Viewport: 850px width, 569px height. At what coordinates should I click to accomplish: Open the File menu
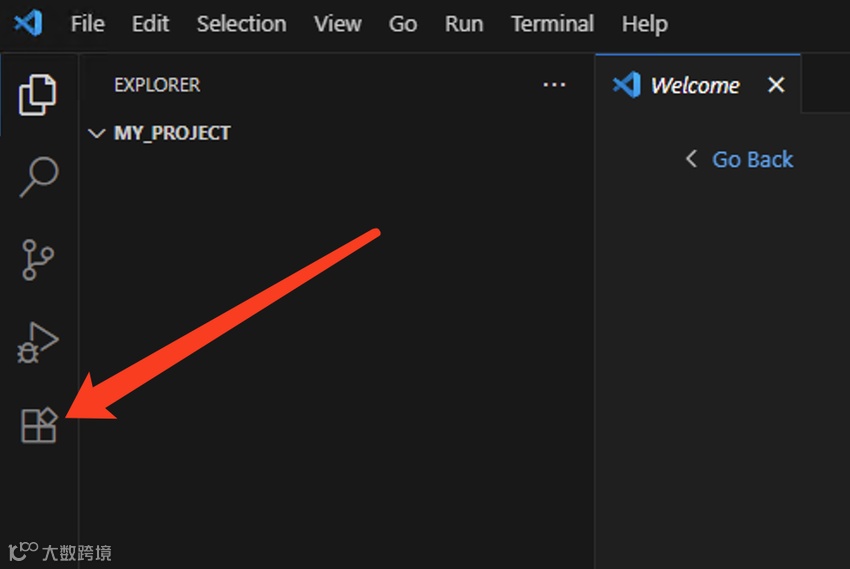click(x=88, y=24)
